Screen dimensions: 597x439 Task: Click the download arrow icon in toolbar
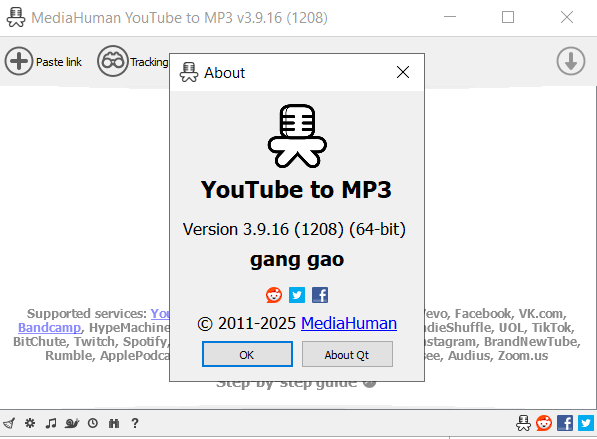(570, 61)
